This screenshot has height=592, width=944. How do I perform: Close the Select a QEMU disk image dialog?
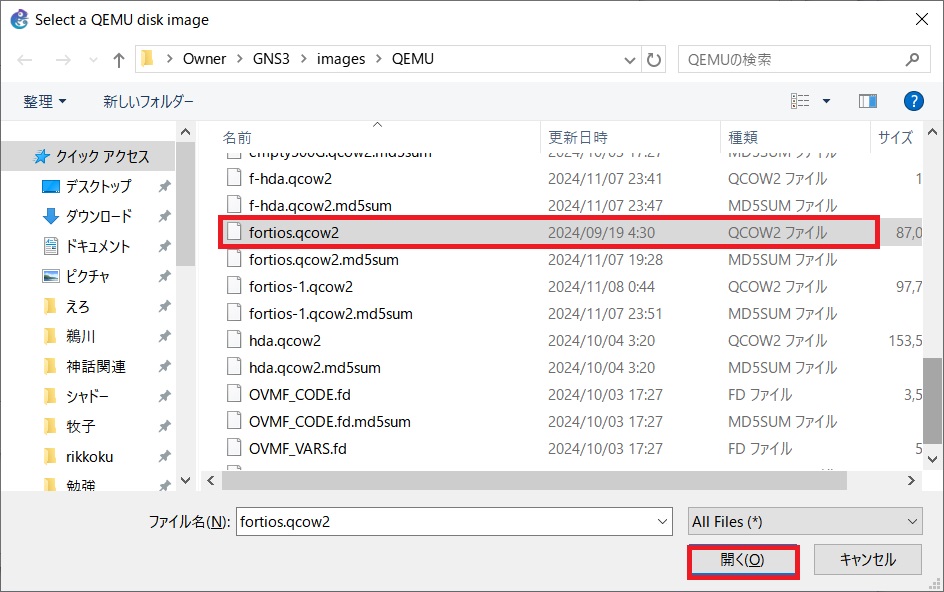point(921,19)
